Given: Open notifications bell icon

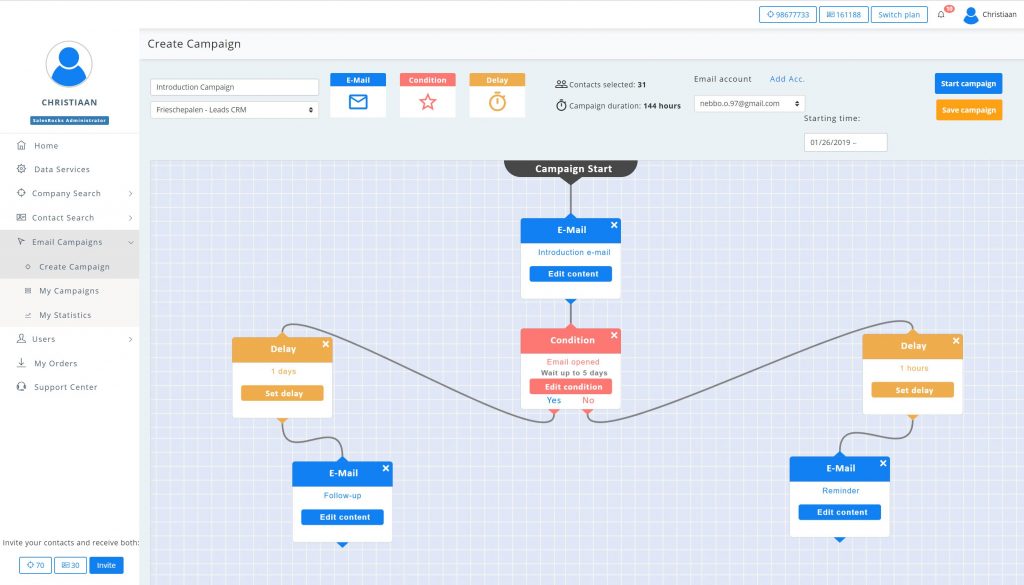Looking at the screenshot, I should tap(941, 15).
